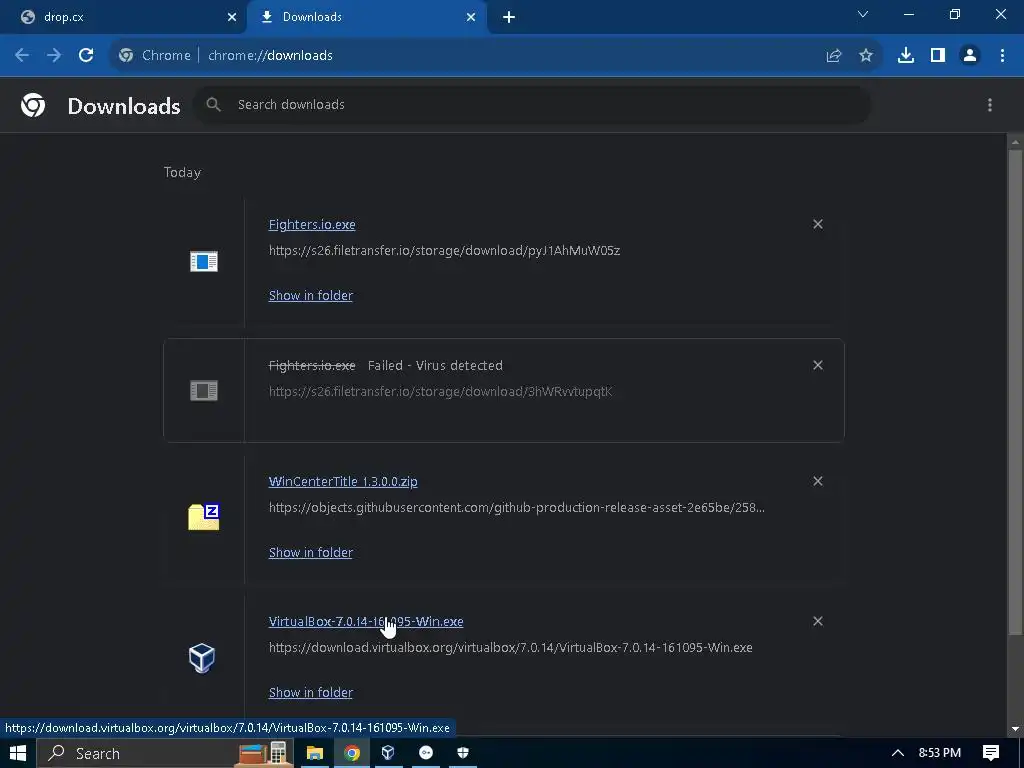
Task: Open the Downloads page more actions menu
Action: pos(990,105)
